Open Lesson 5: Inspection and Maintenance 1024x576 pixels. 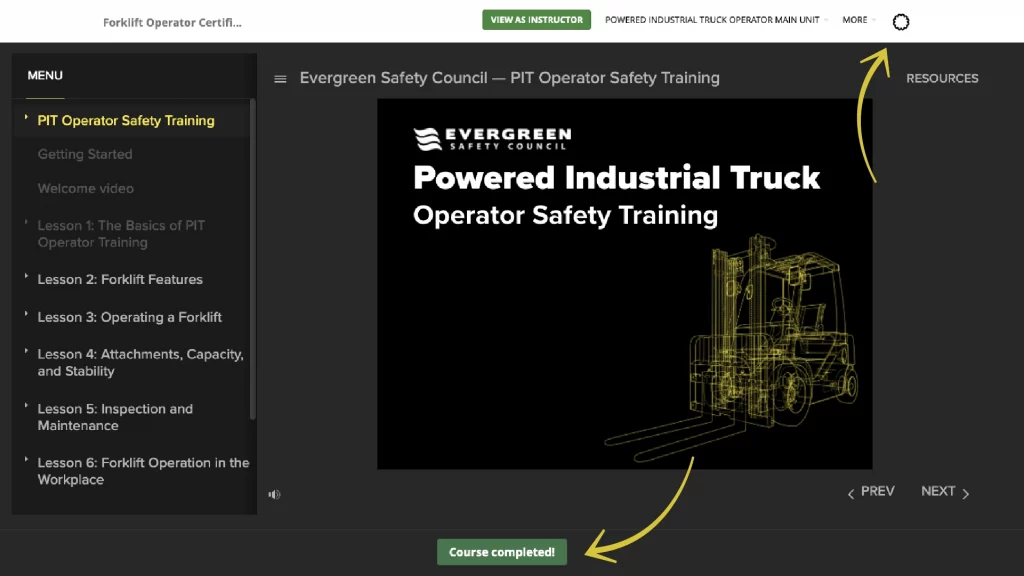point(115,417)
